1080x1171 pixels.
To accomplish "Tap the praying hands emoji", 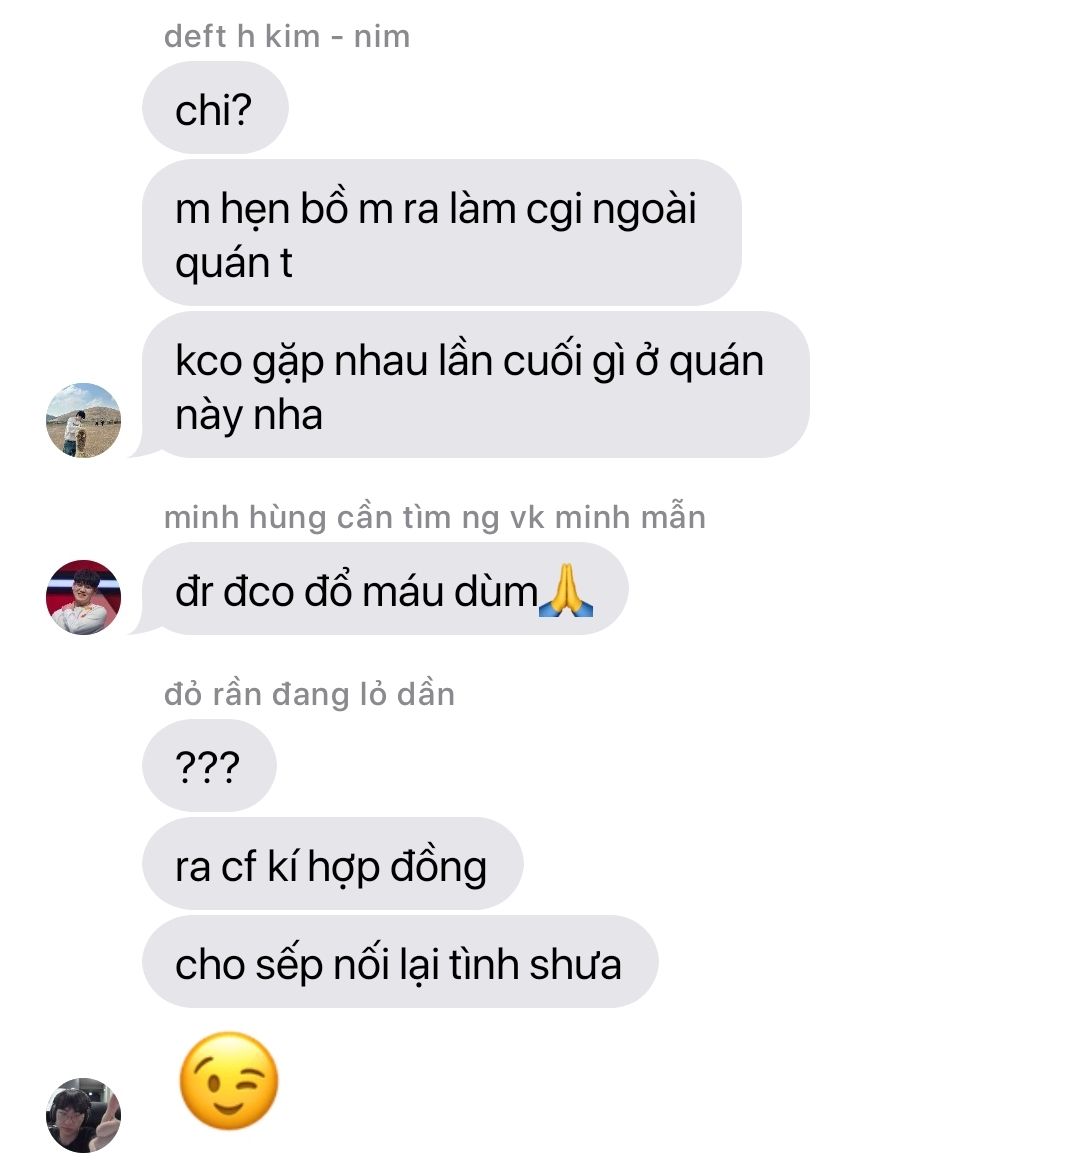I will [565, 591].
